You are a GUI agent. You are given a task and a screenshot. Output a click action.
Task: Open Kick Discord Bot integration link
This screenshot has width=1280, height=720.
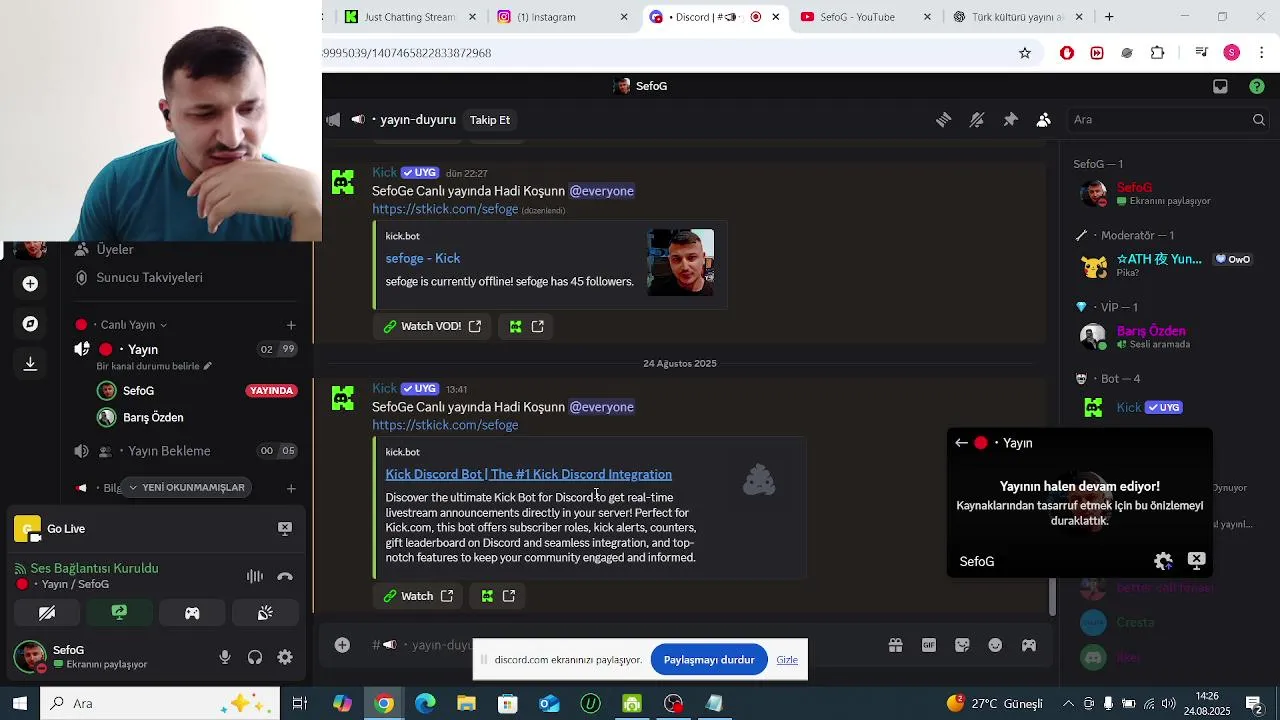click(529, 474)
